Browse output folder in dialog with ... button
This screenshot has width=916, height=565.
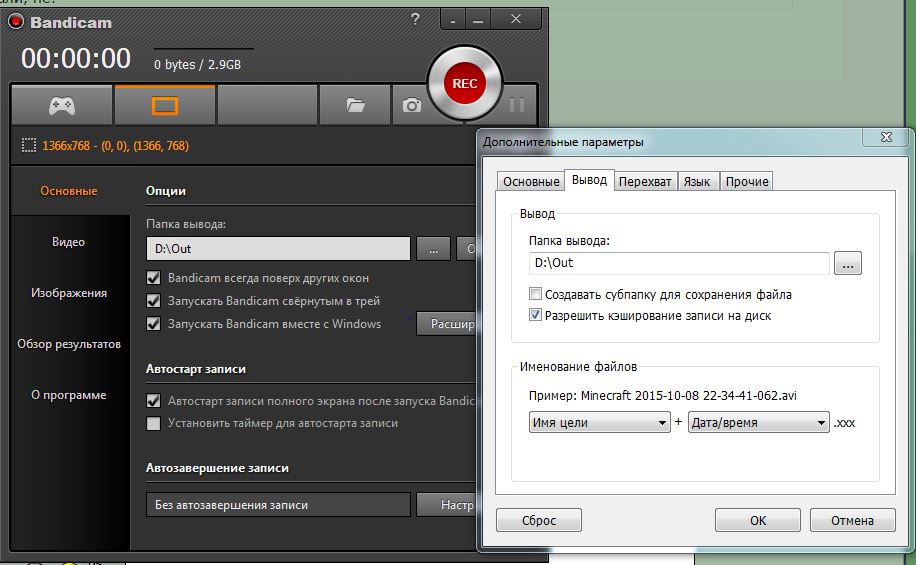848,263
